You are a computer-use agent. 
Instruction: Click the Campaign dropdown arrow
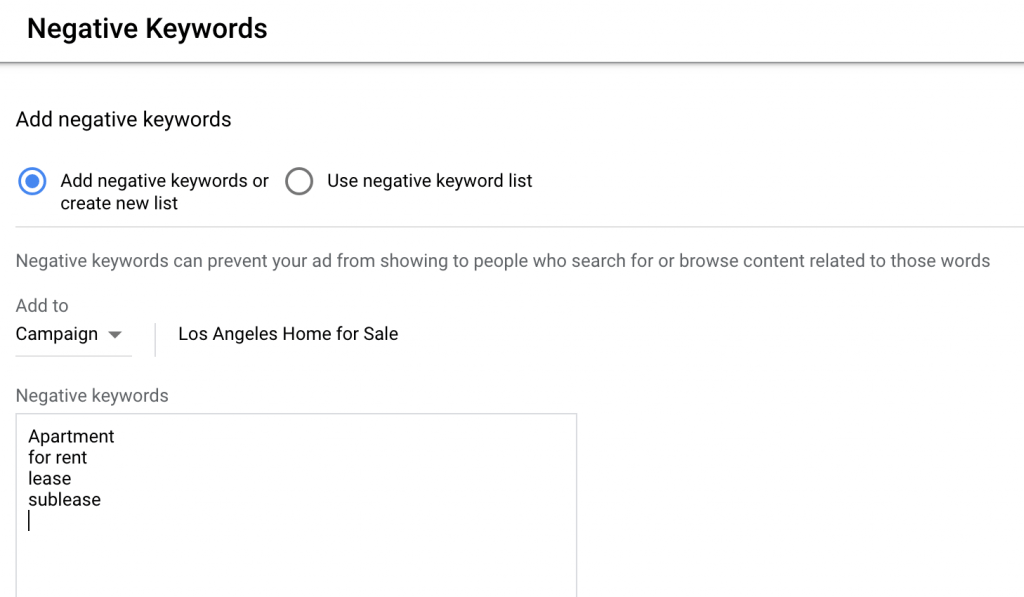coord(116,334)
